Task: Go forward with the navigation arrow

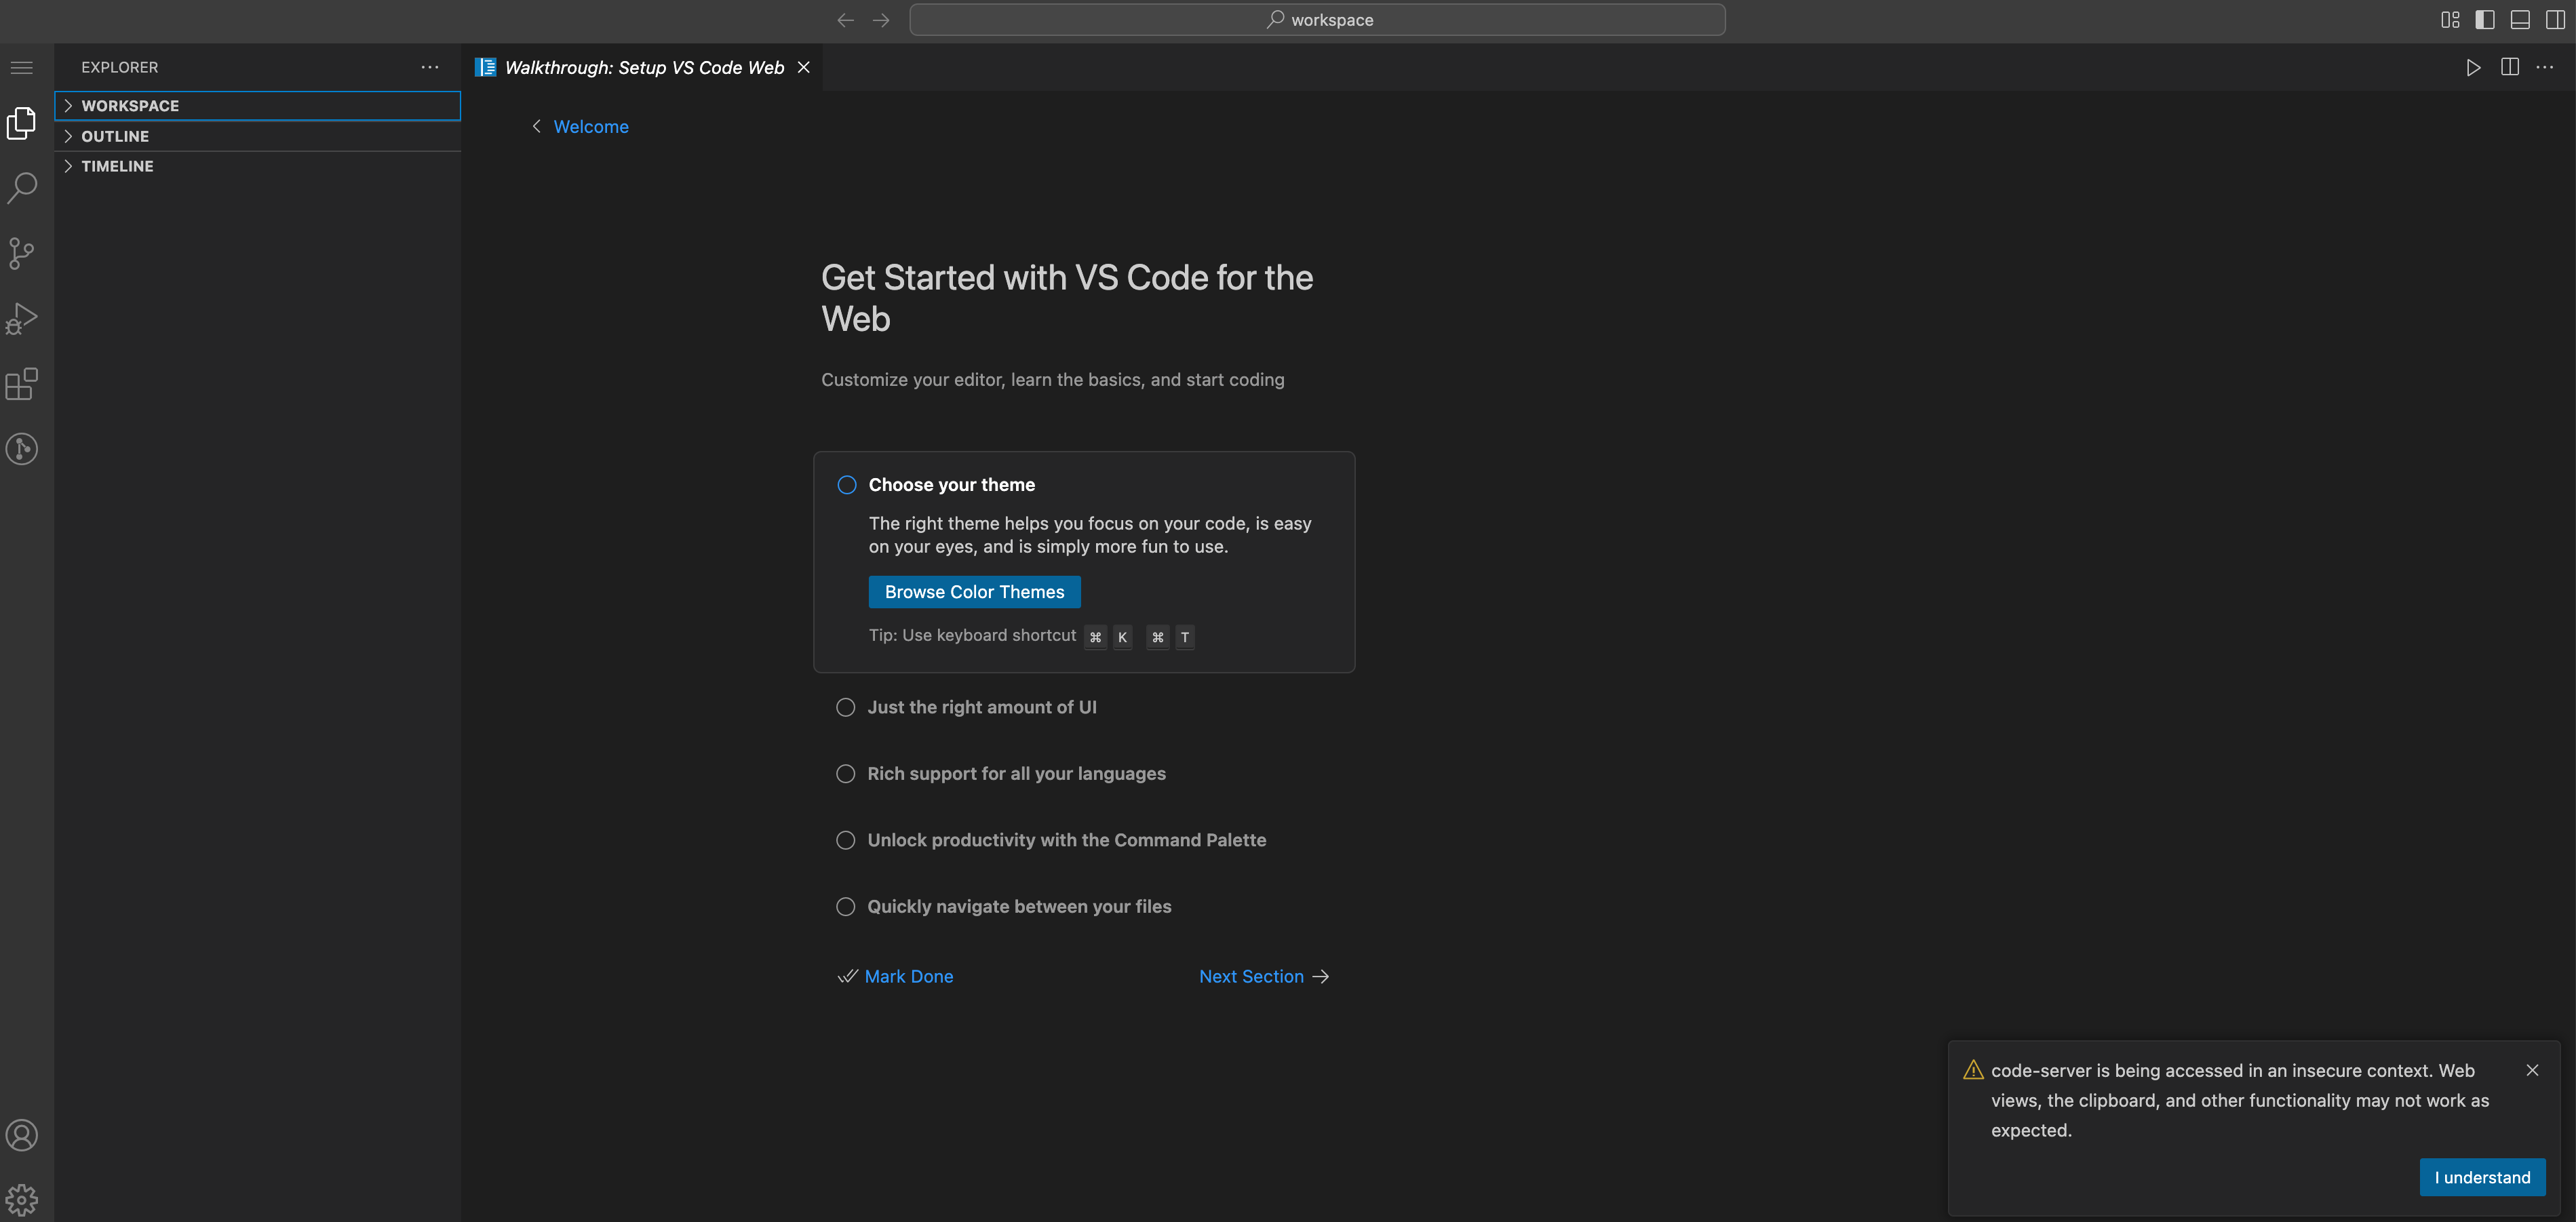Action: pos(881,20)
